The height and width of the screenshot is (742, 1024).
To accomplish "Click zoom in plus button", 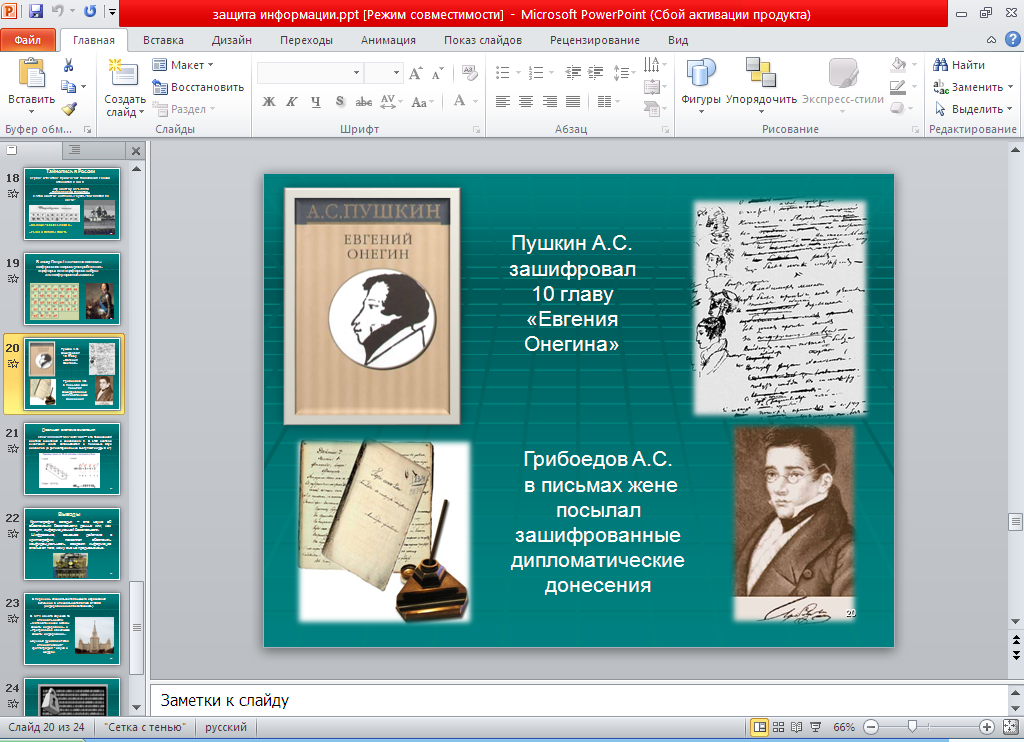I will [x=987, y=727].
